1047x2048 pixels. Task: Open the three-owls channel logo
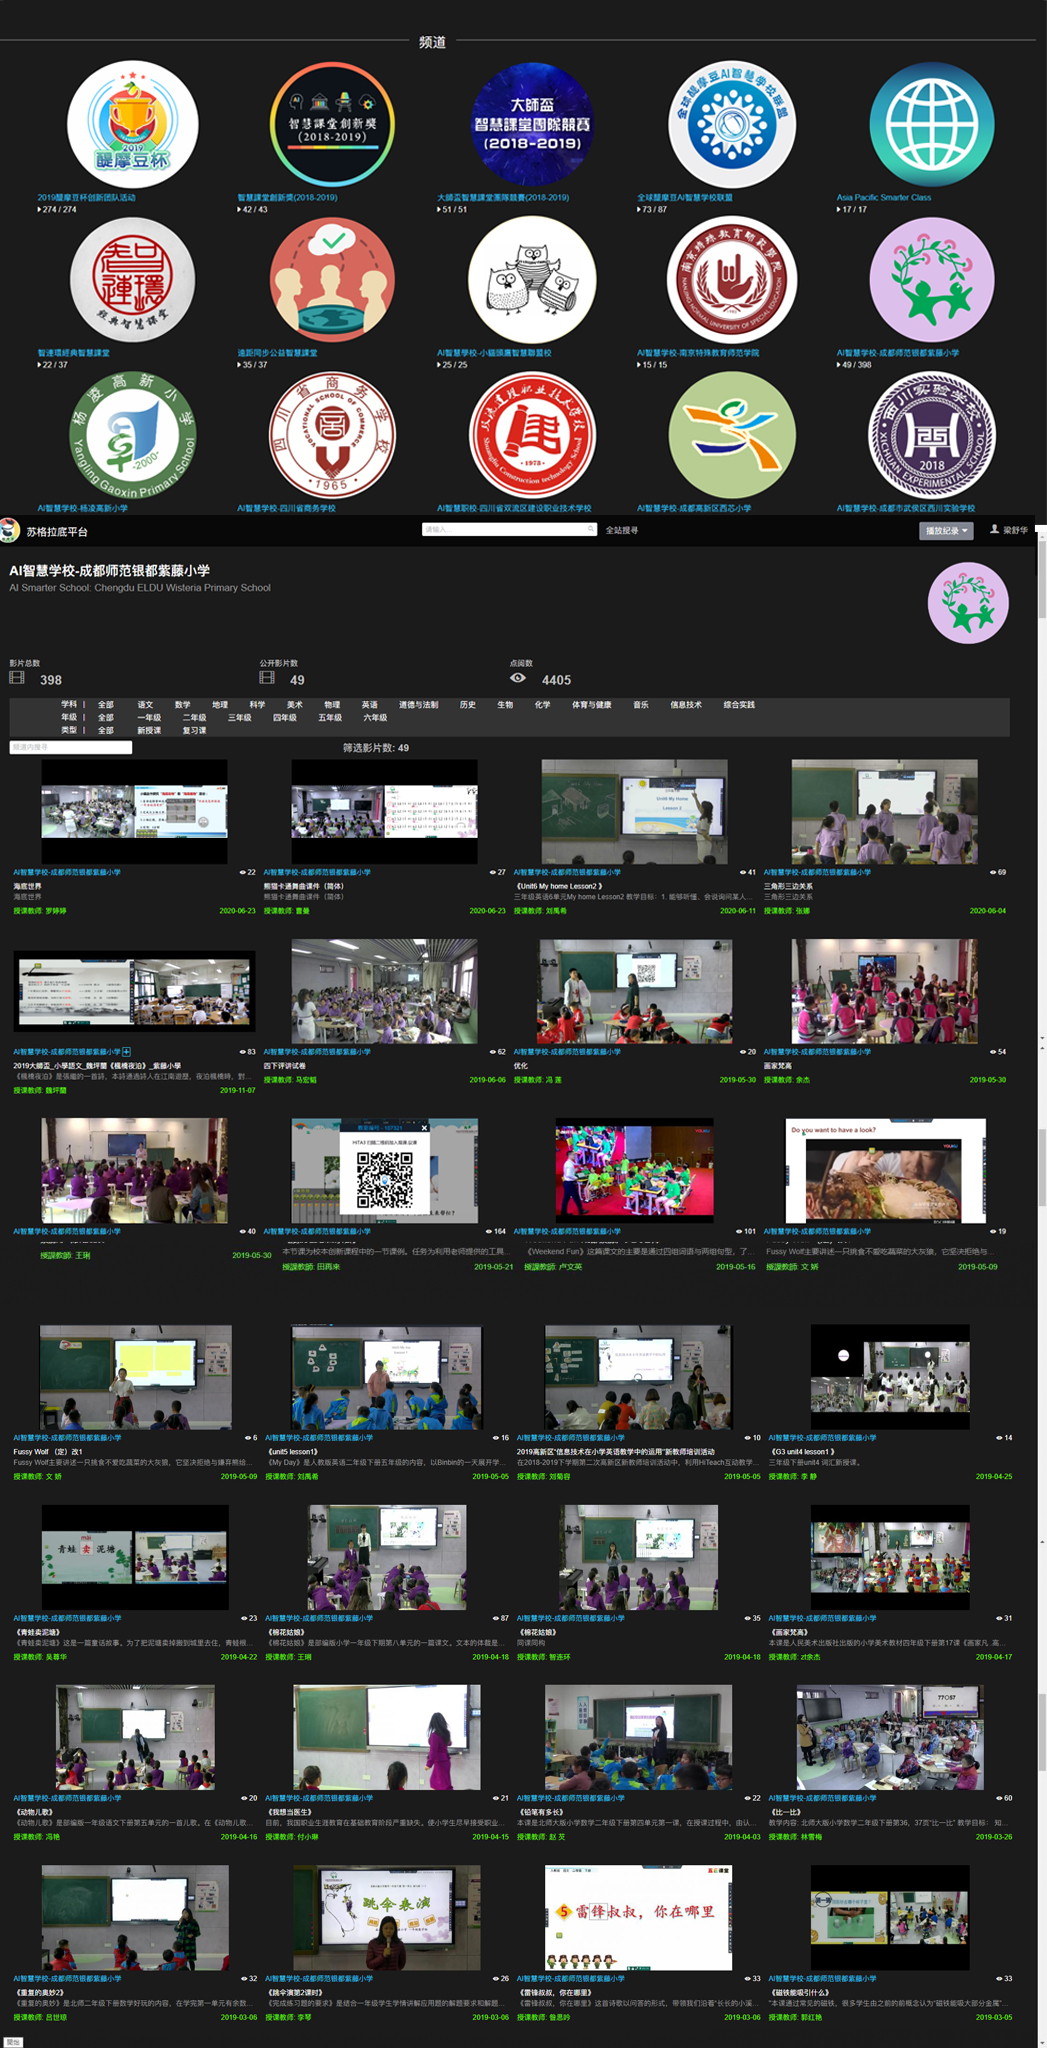(532, 281)
